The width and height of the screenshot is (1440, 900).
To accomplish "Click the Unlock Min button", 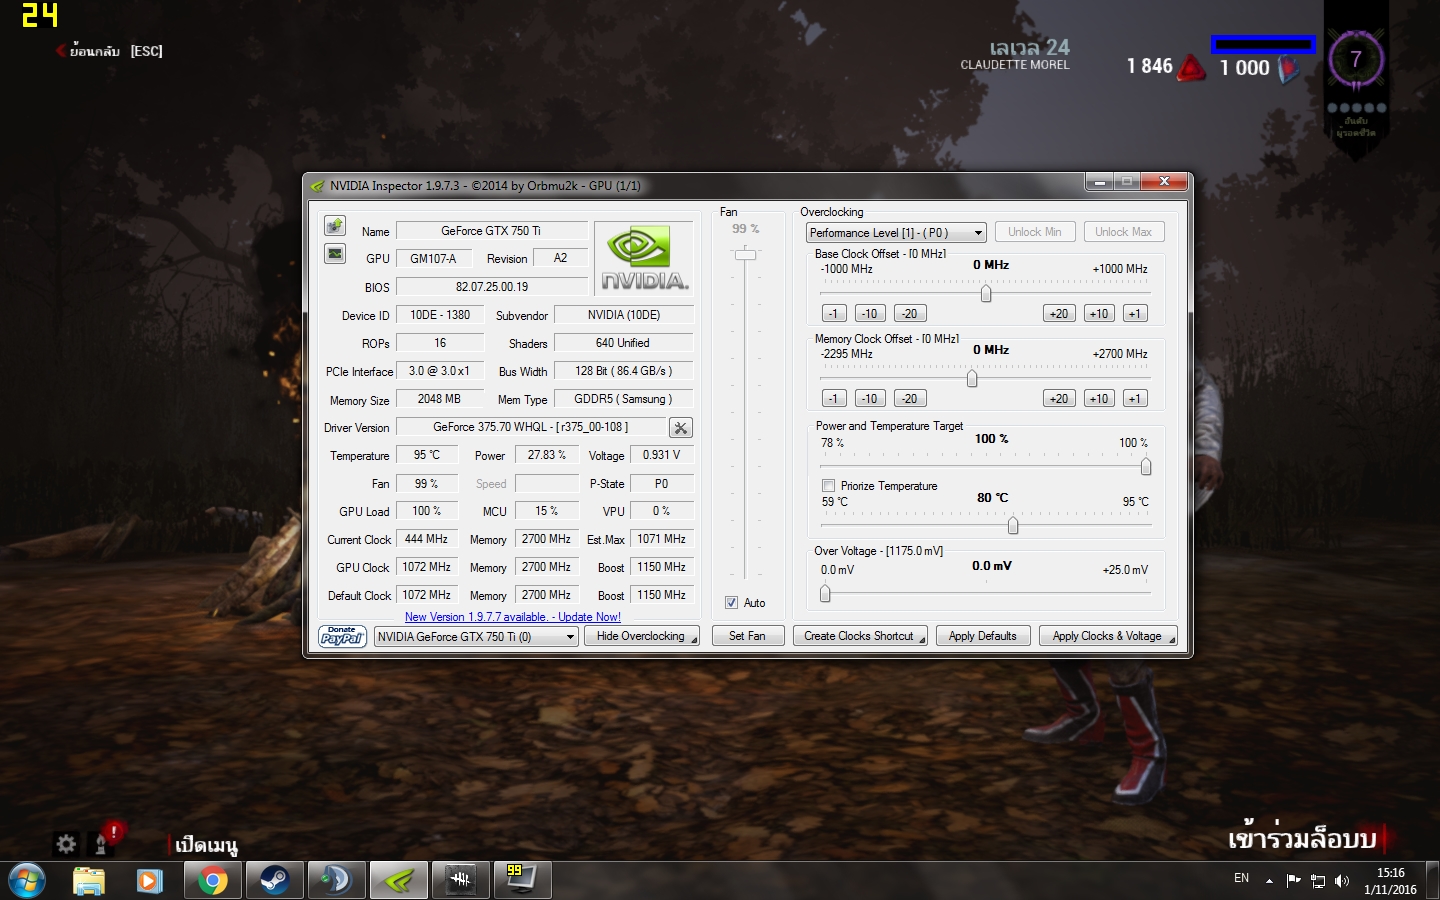I will coord(1035,232).
